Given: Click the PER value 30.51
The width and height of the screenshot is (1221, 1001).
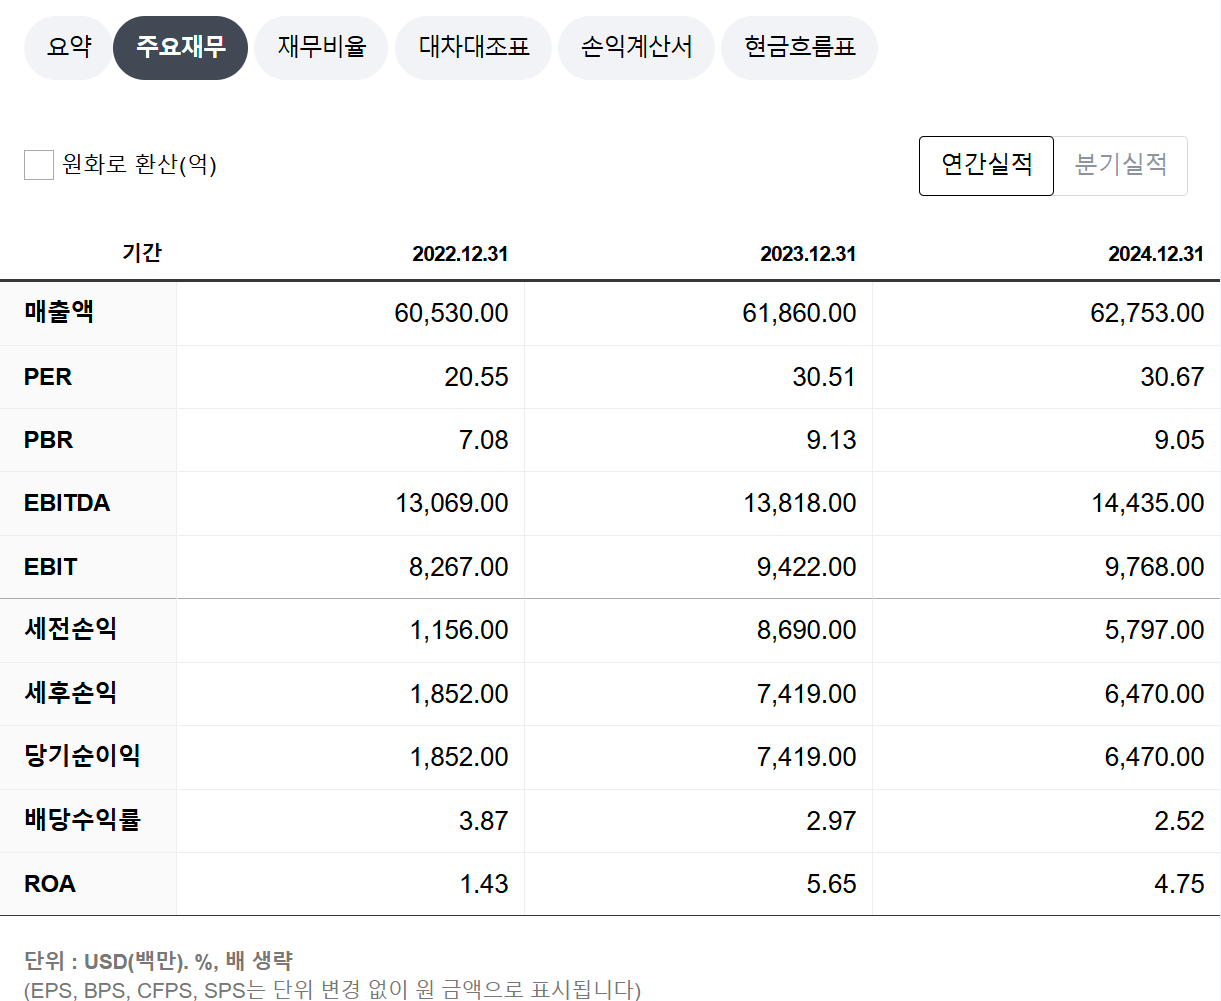Looking at the screenshot, I should coord(824,377).
